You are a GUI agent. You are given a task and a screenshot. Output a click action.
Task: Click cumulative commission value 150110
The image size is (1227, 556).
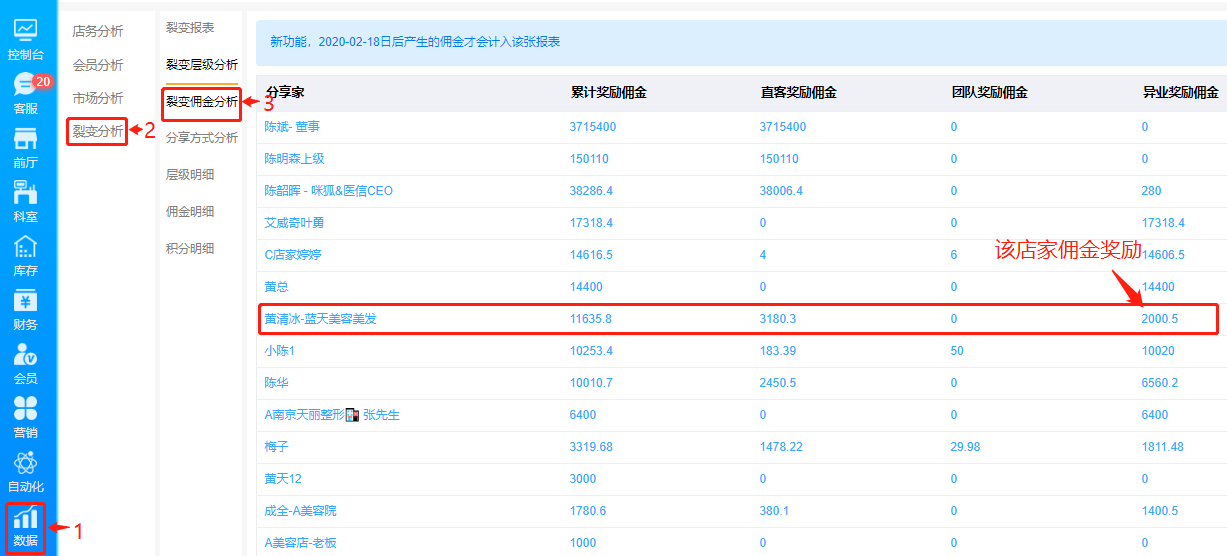pyautogui.click(x=589, y=159)
